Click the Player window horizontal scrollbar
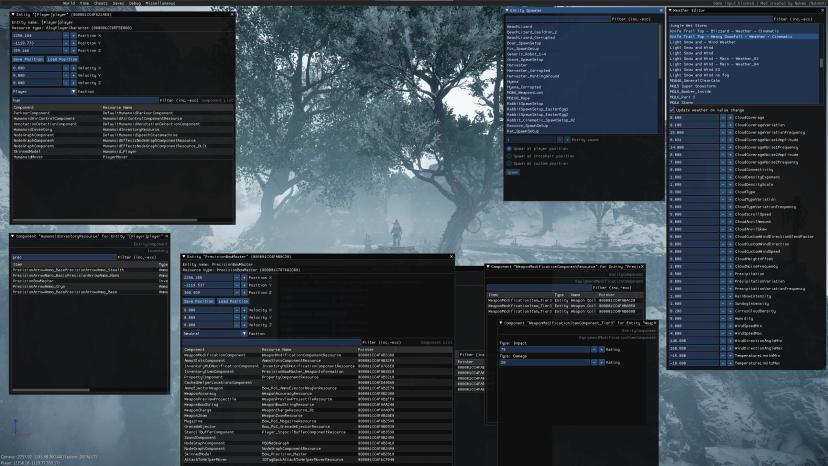The image size is (828, 466). pos(105,220)
